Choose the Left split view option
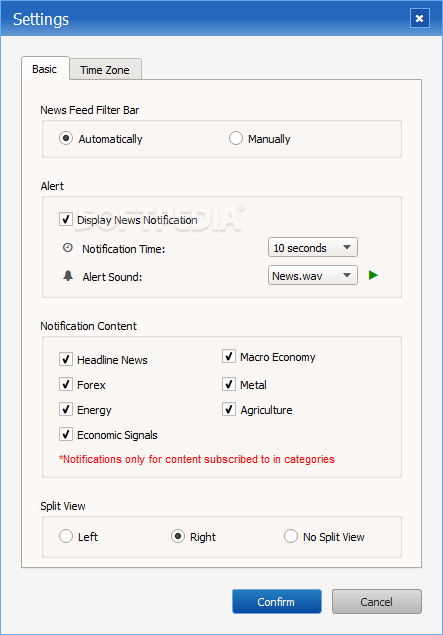Viewport: 443px width, 635px height. click(66, 536)
